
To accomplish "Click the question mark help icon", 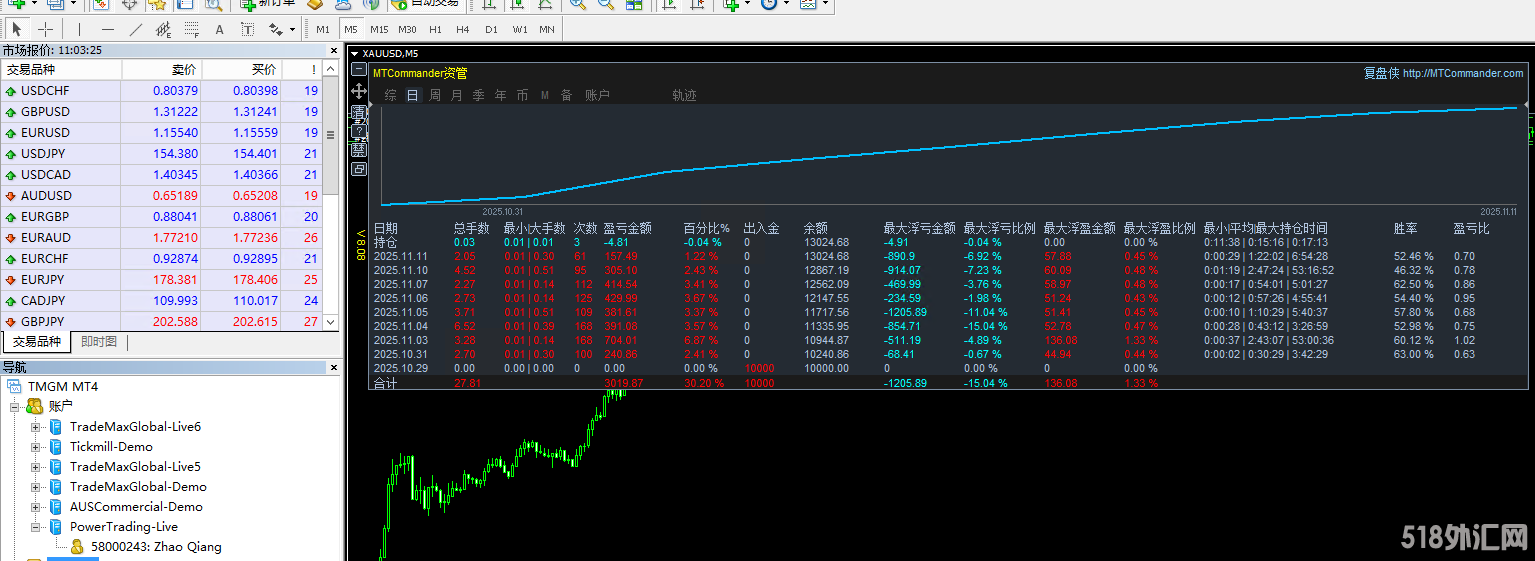I will pyautogui.click(x=358, y=131).
